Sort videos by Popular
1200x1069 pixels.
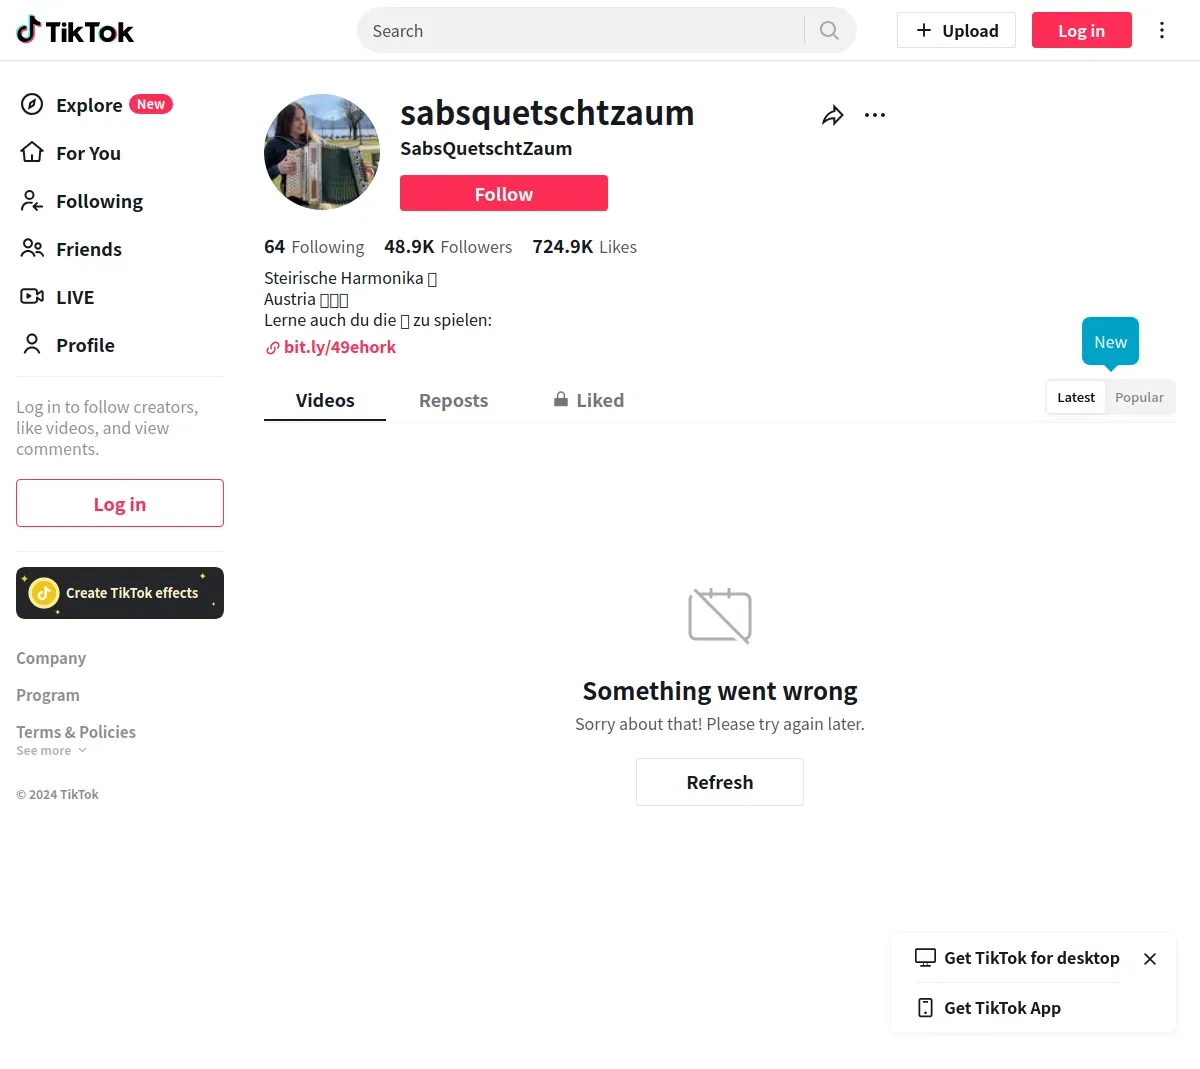coord(1139,397)
